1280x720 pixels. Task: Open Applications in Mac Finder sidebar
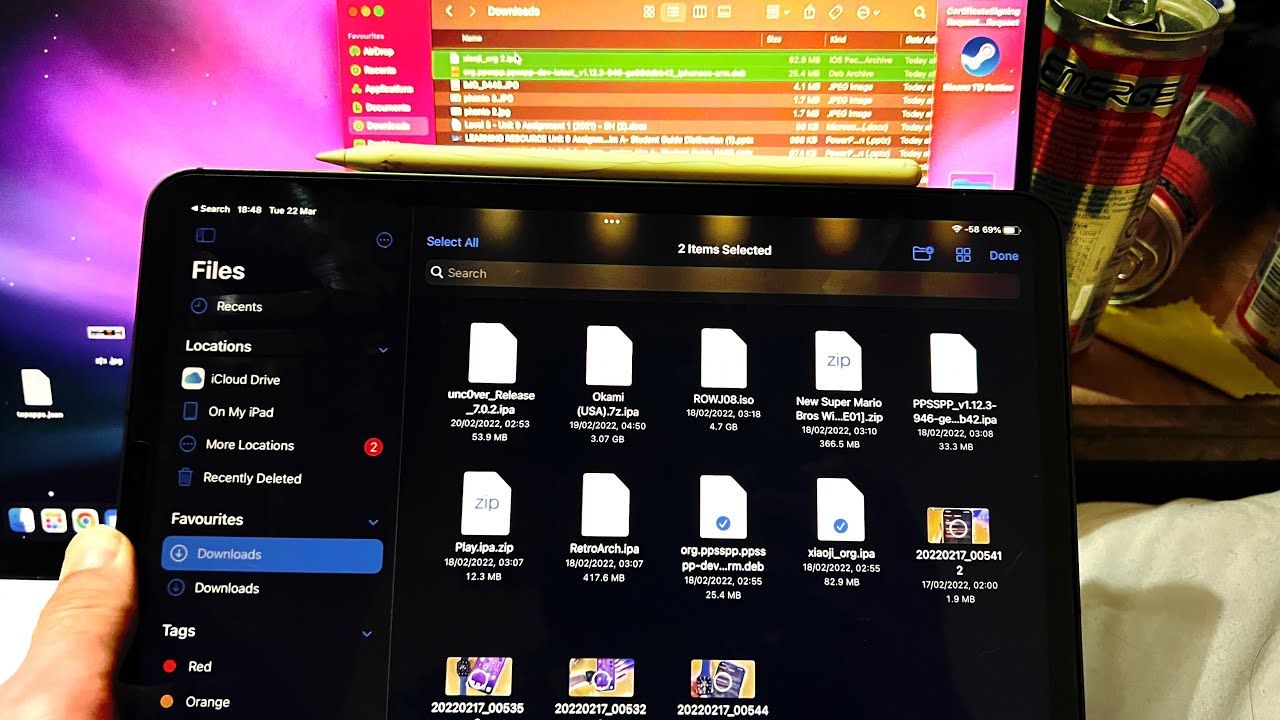point(382,88)
